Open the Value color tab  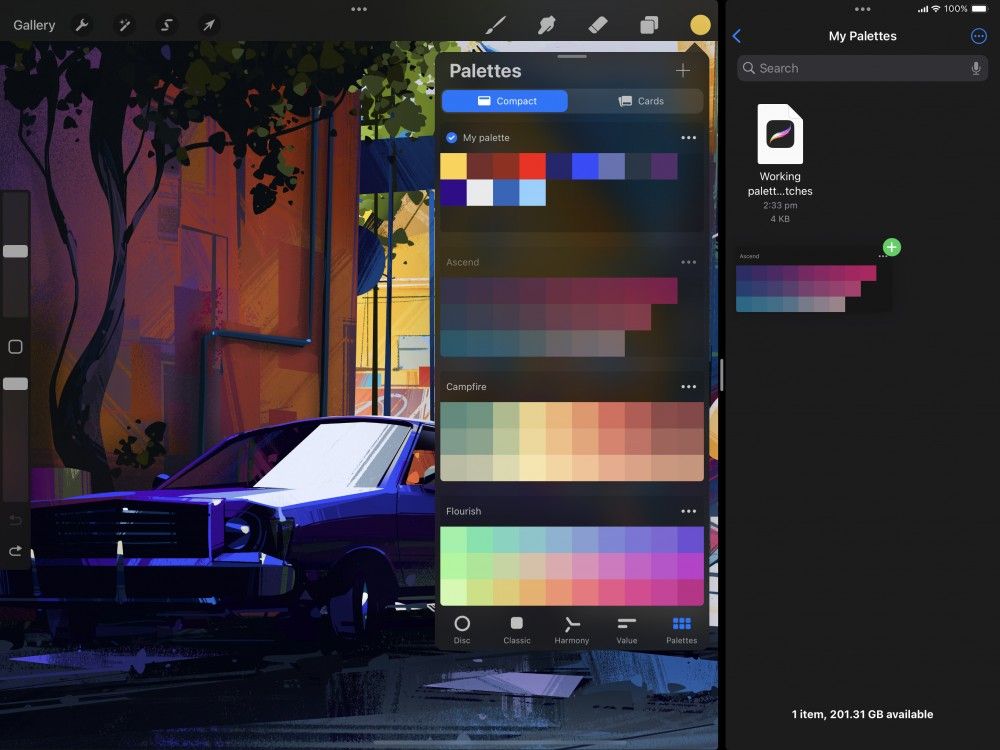pos(626,629)
